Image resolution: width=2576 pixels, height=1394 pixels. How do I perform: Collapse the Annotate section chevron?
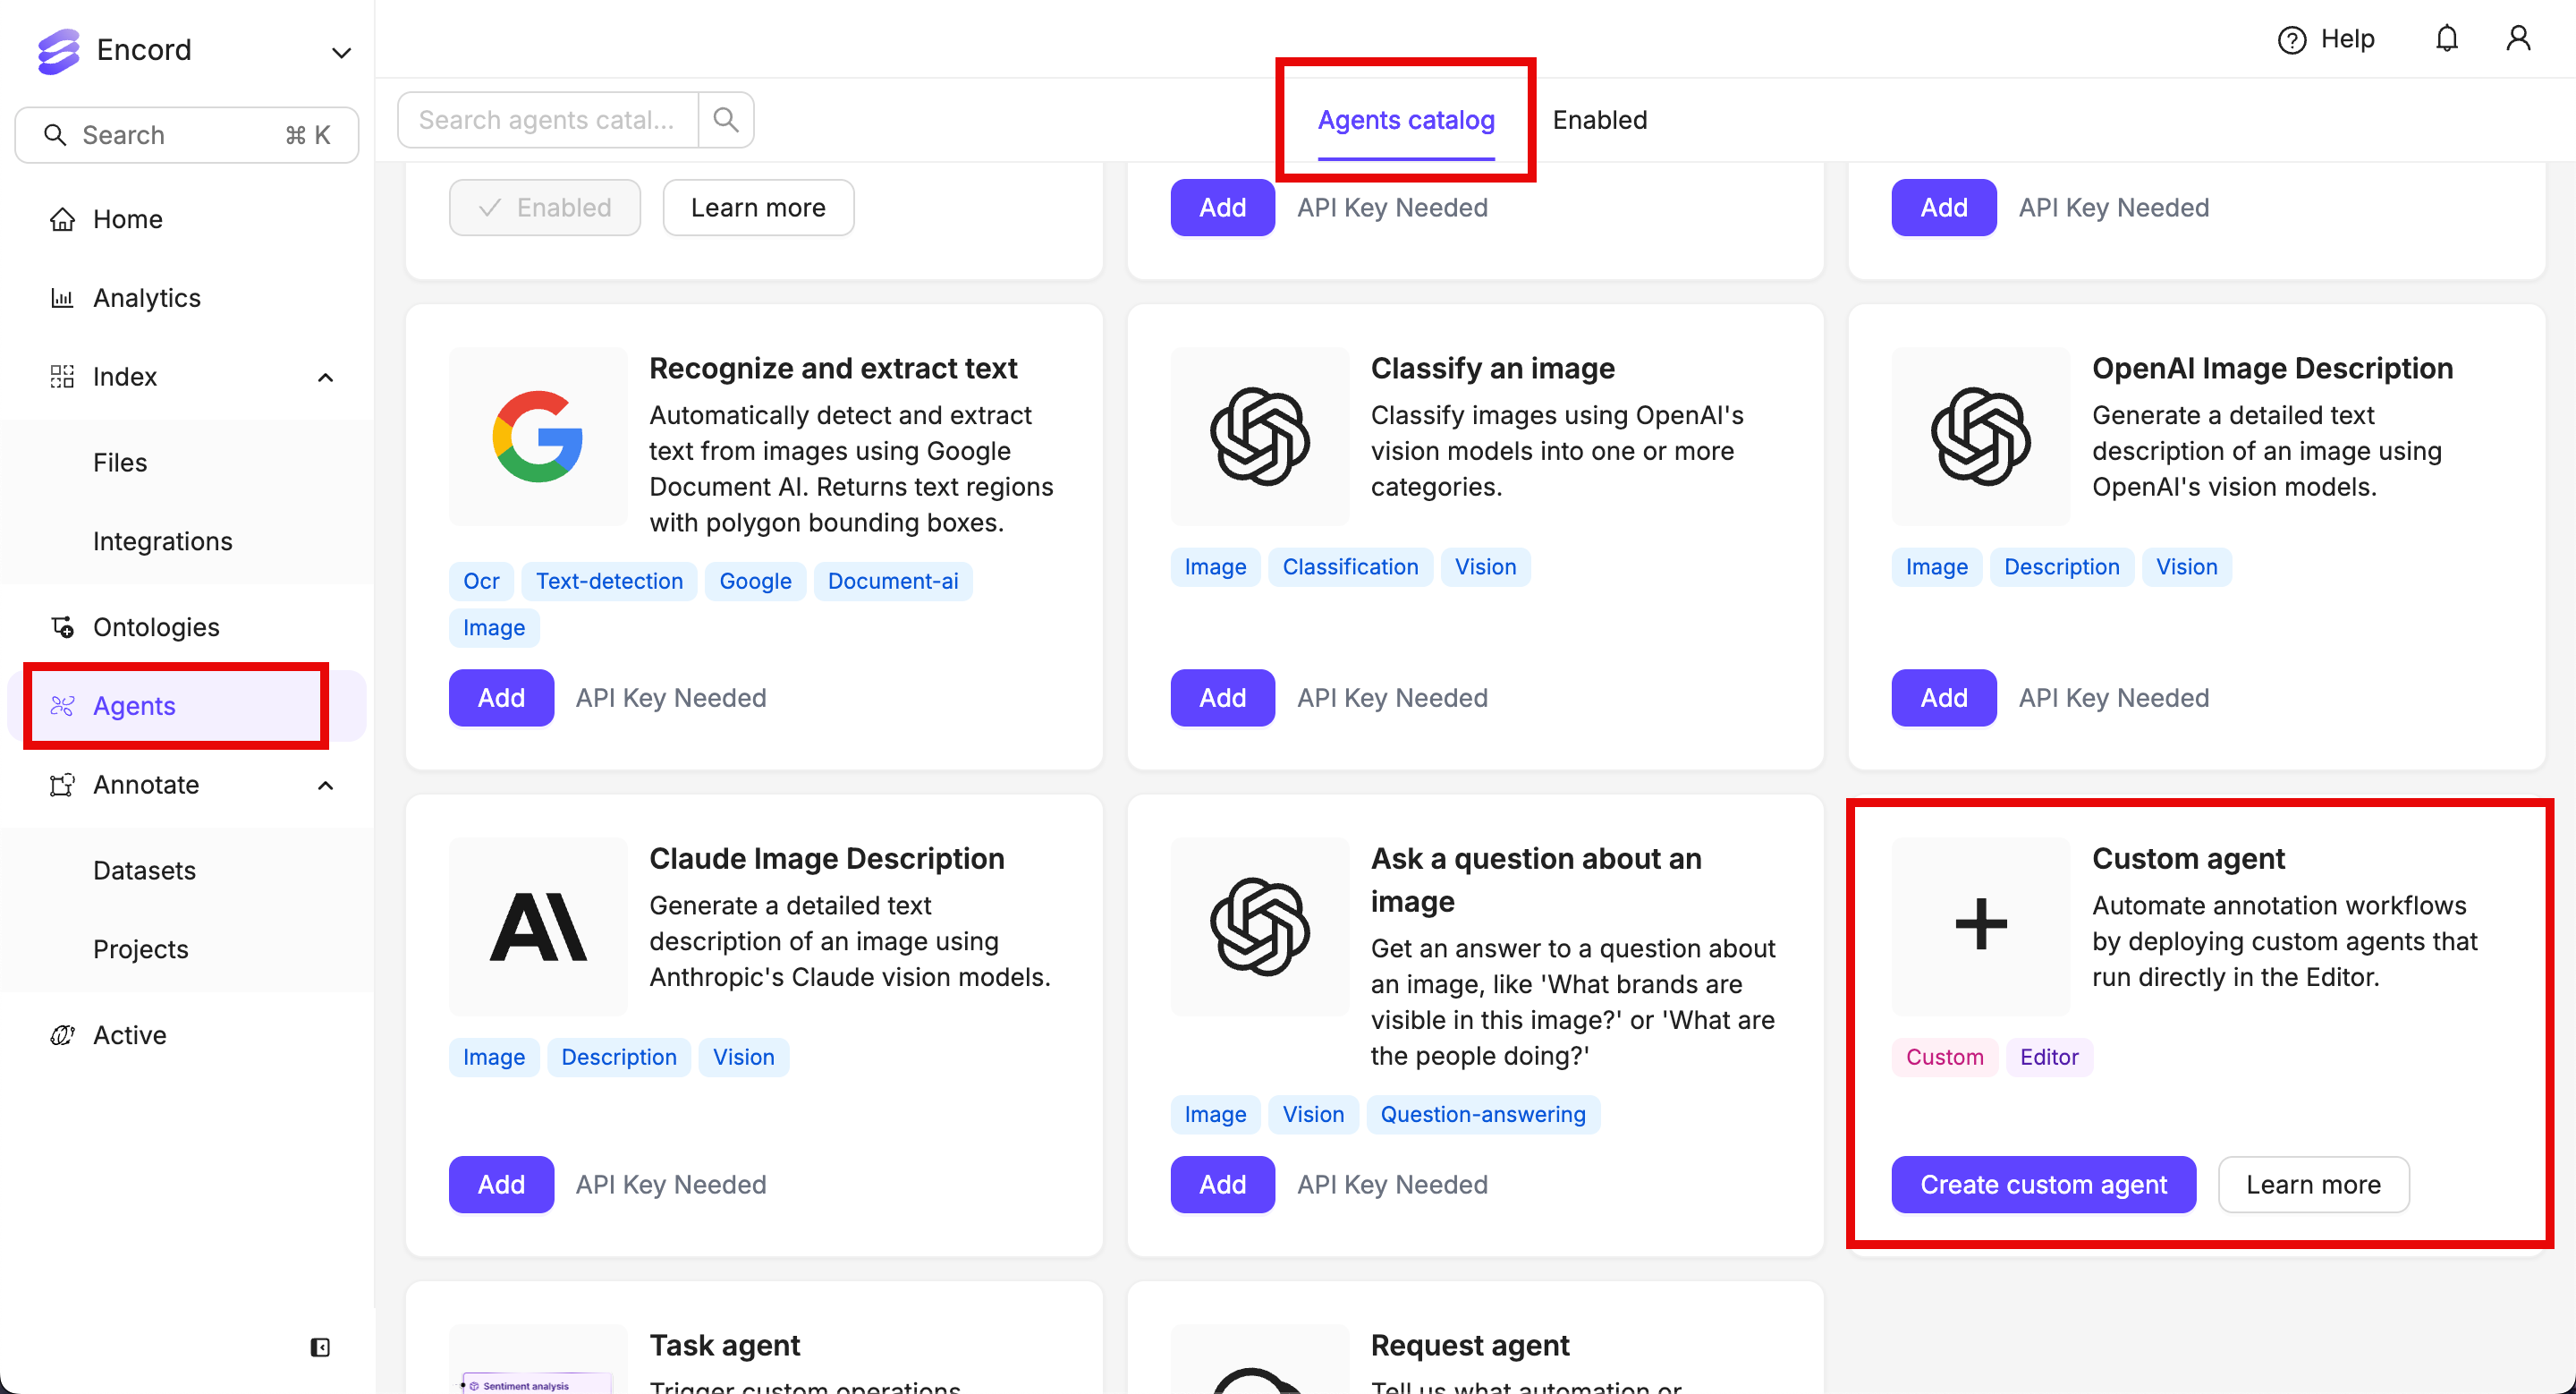point(325,785)
